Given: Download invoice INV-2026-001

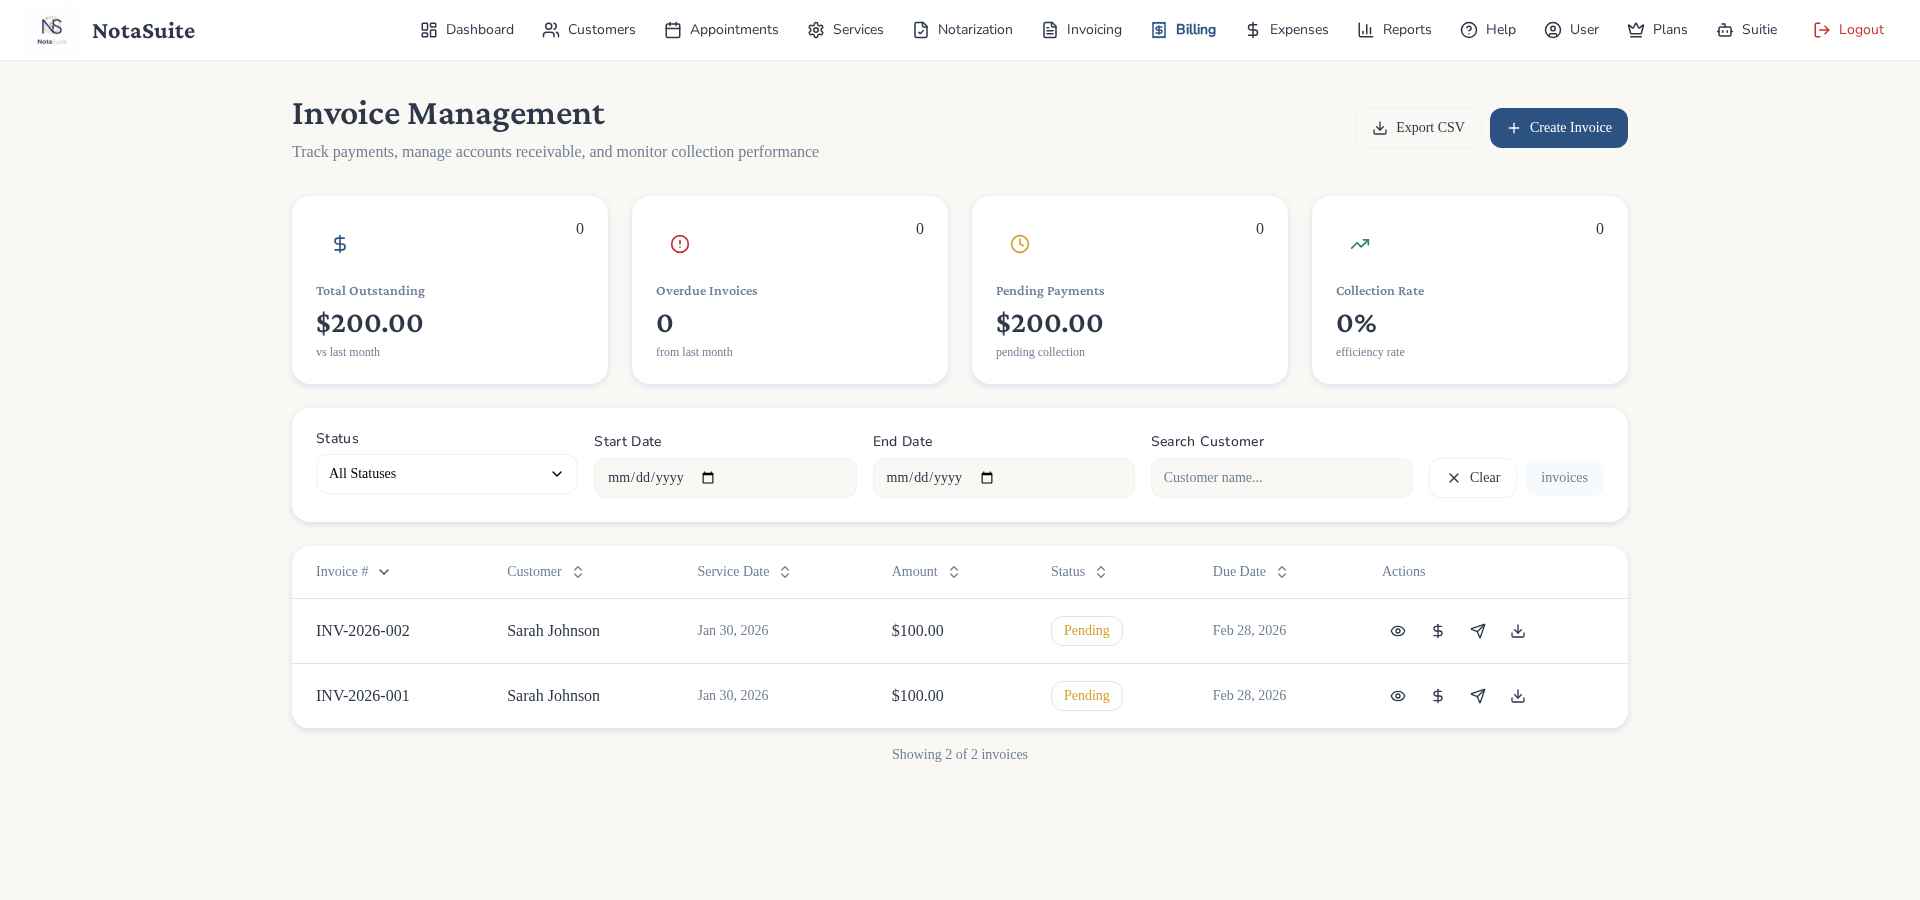Looking at the screenshot, I should (1518, 696).
